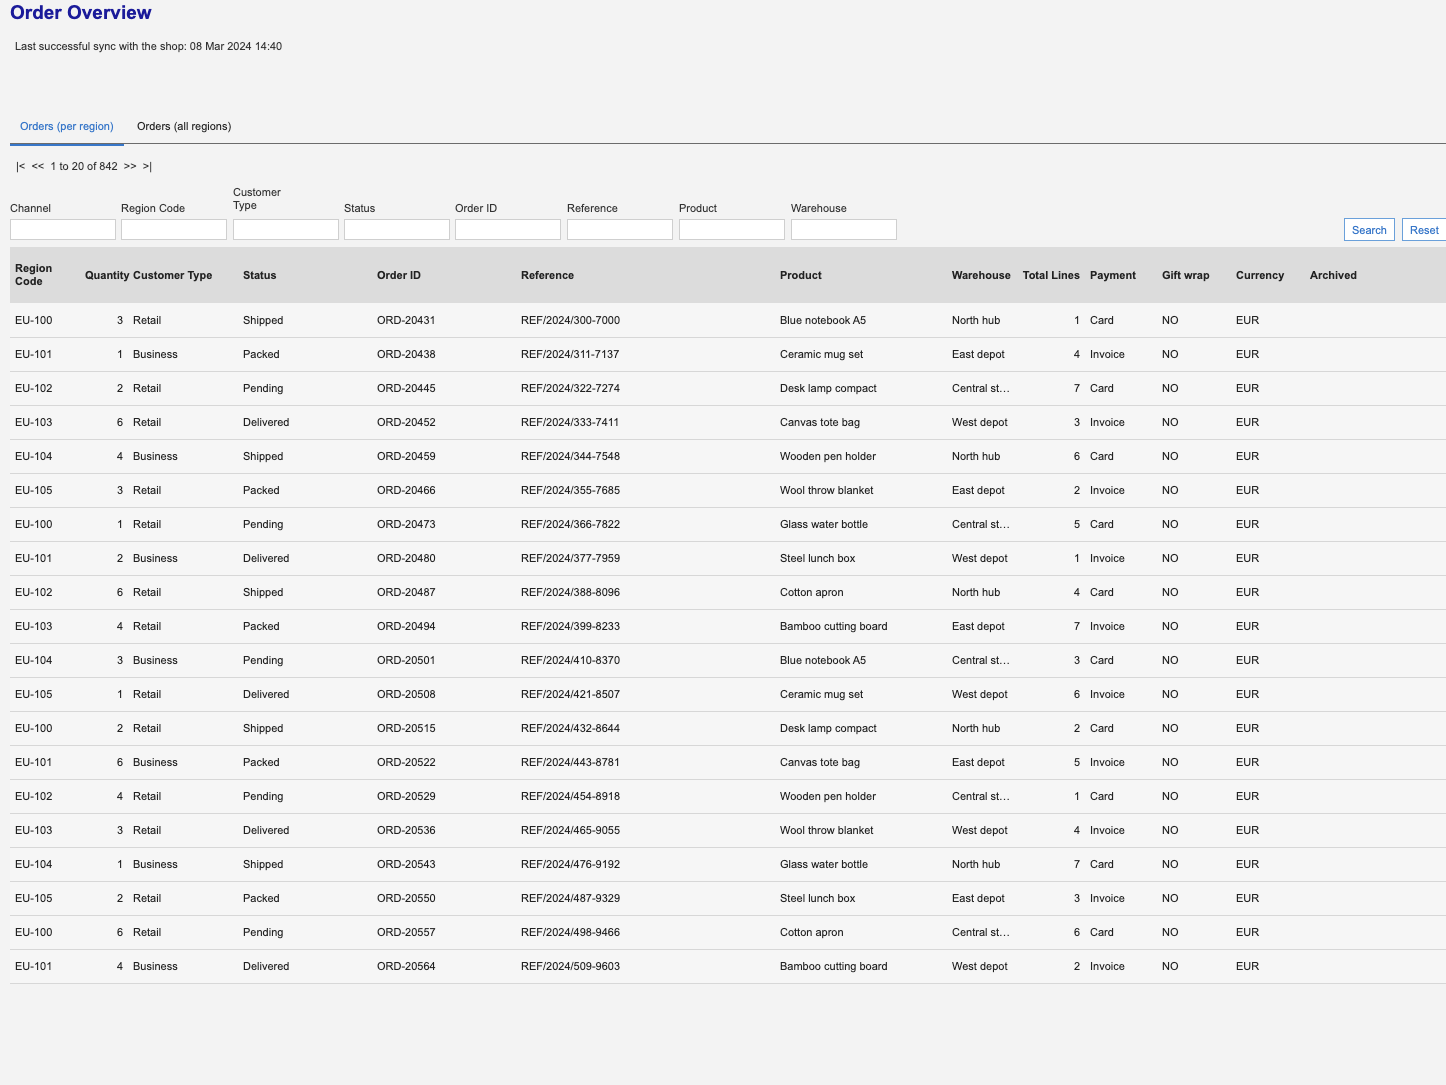Go to first page of results

[20, 166]
